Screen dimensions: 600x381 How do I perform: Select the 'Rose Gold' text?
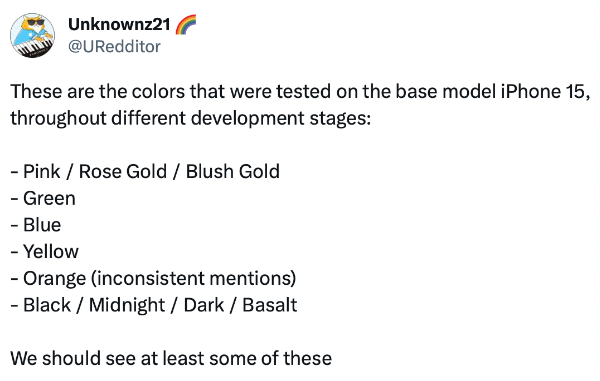[123, 171]
